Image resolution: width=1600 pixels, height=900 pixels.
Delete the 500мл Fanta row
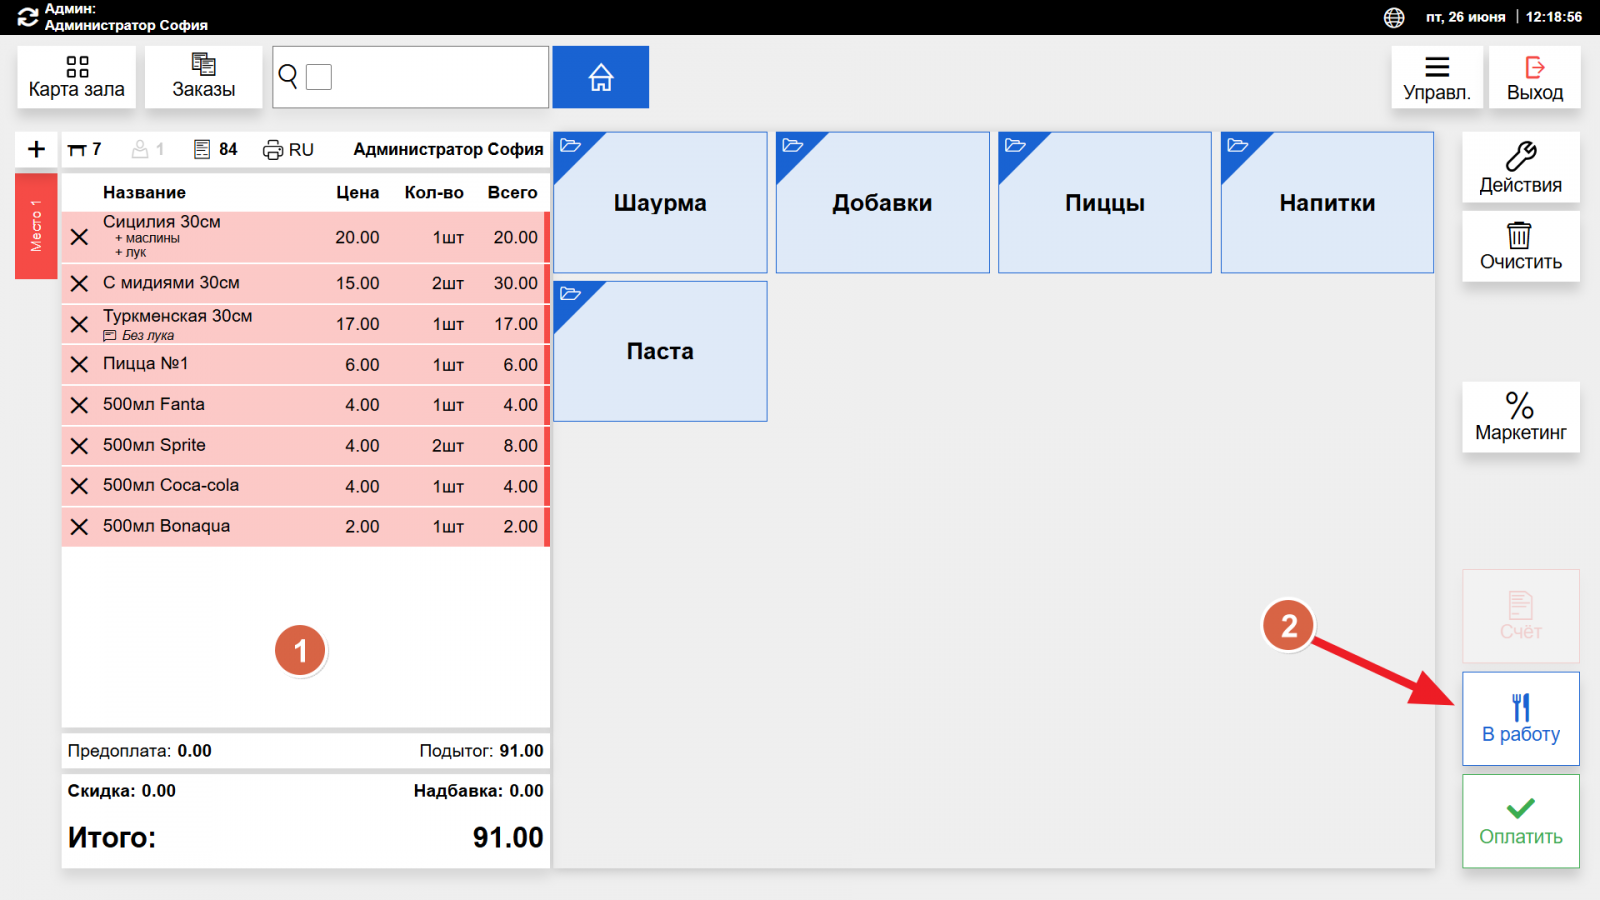point(80,405)
